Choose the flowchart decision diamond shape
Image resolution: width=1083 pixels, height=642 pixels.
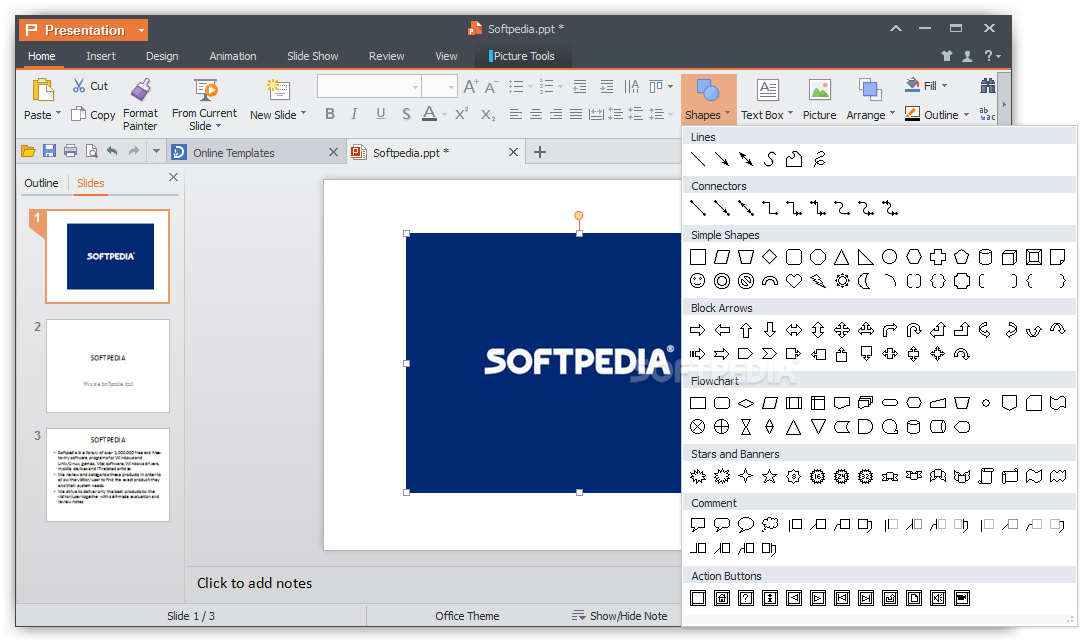(x=746, y=403)
